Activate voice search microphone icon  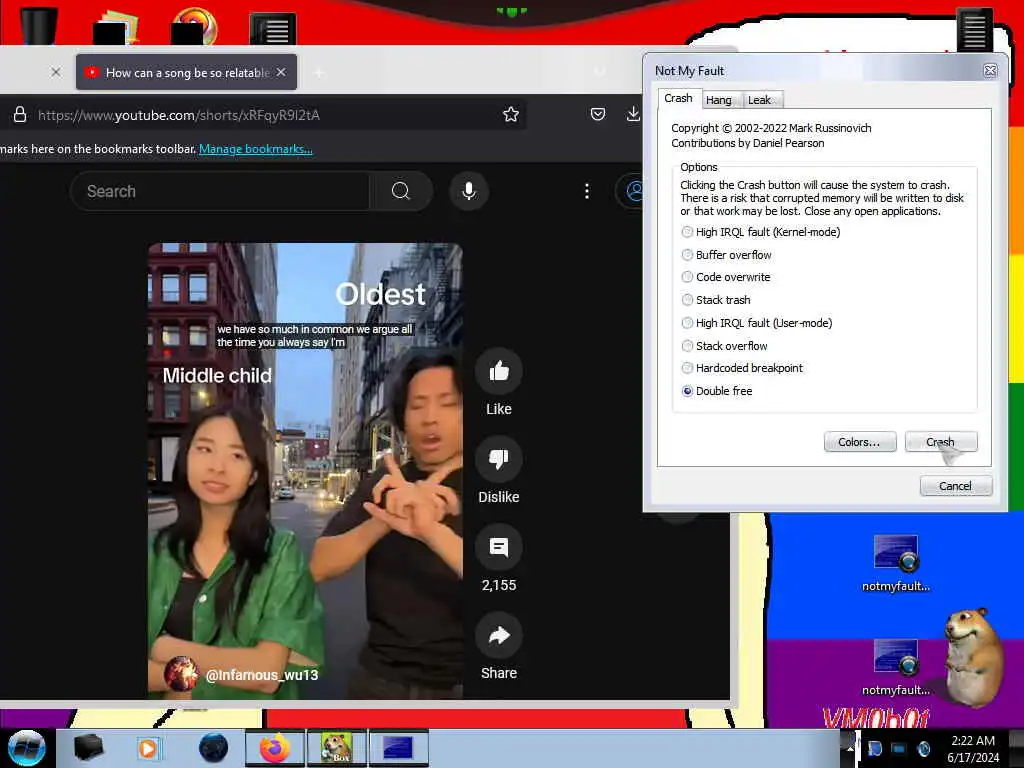[469, 191]
